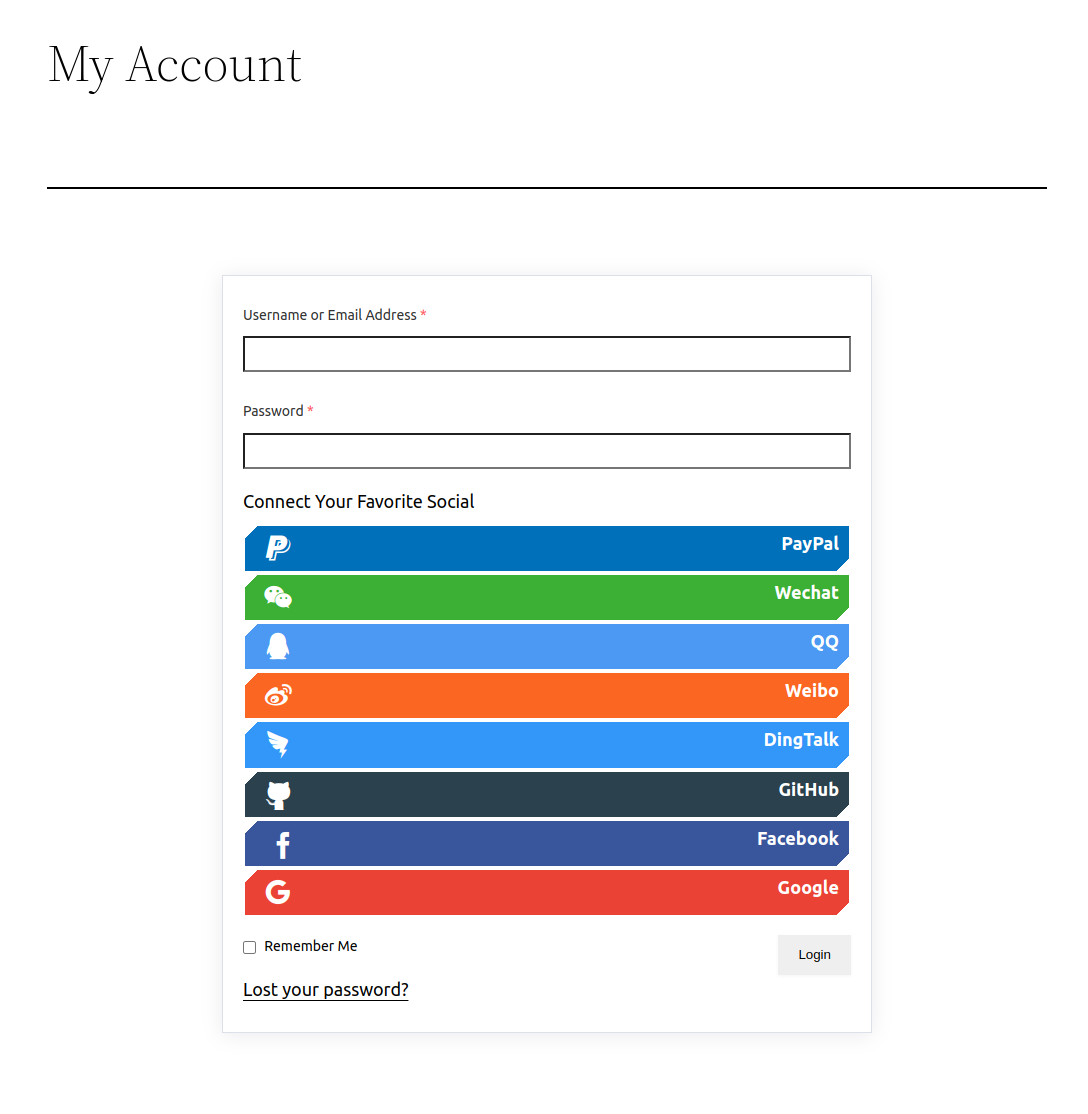Click the Google 'G' icon
Screen dimensions: 1088x1114
[x=277, y=891]
